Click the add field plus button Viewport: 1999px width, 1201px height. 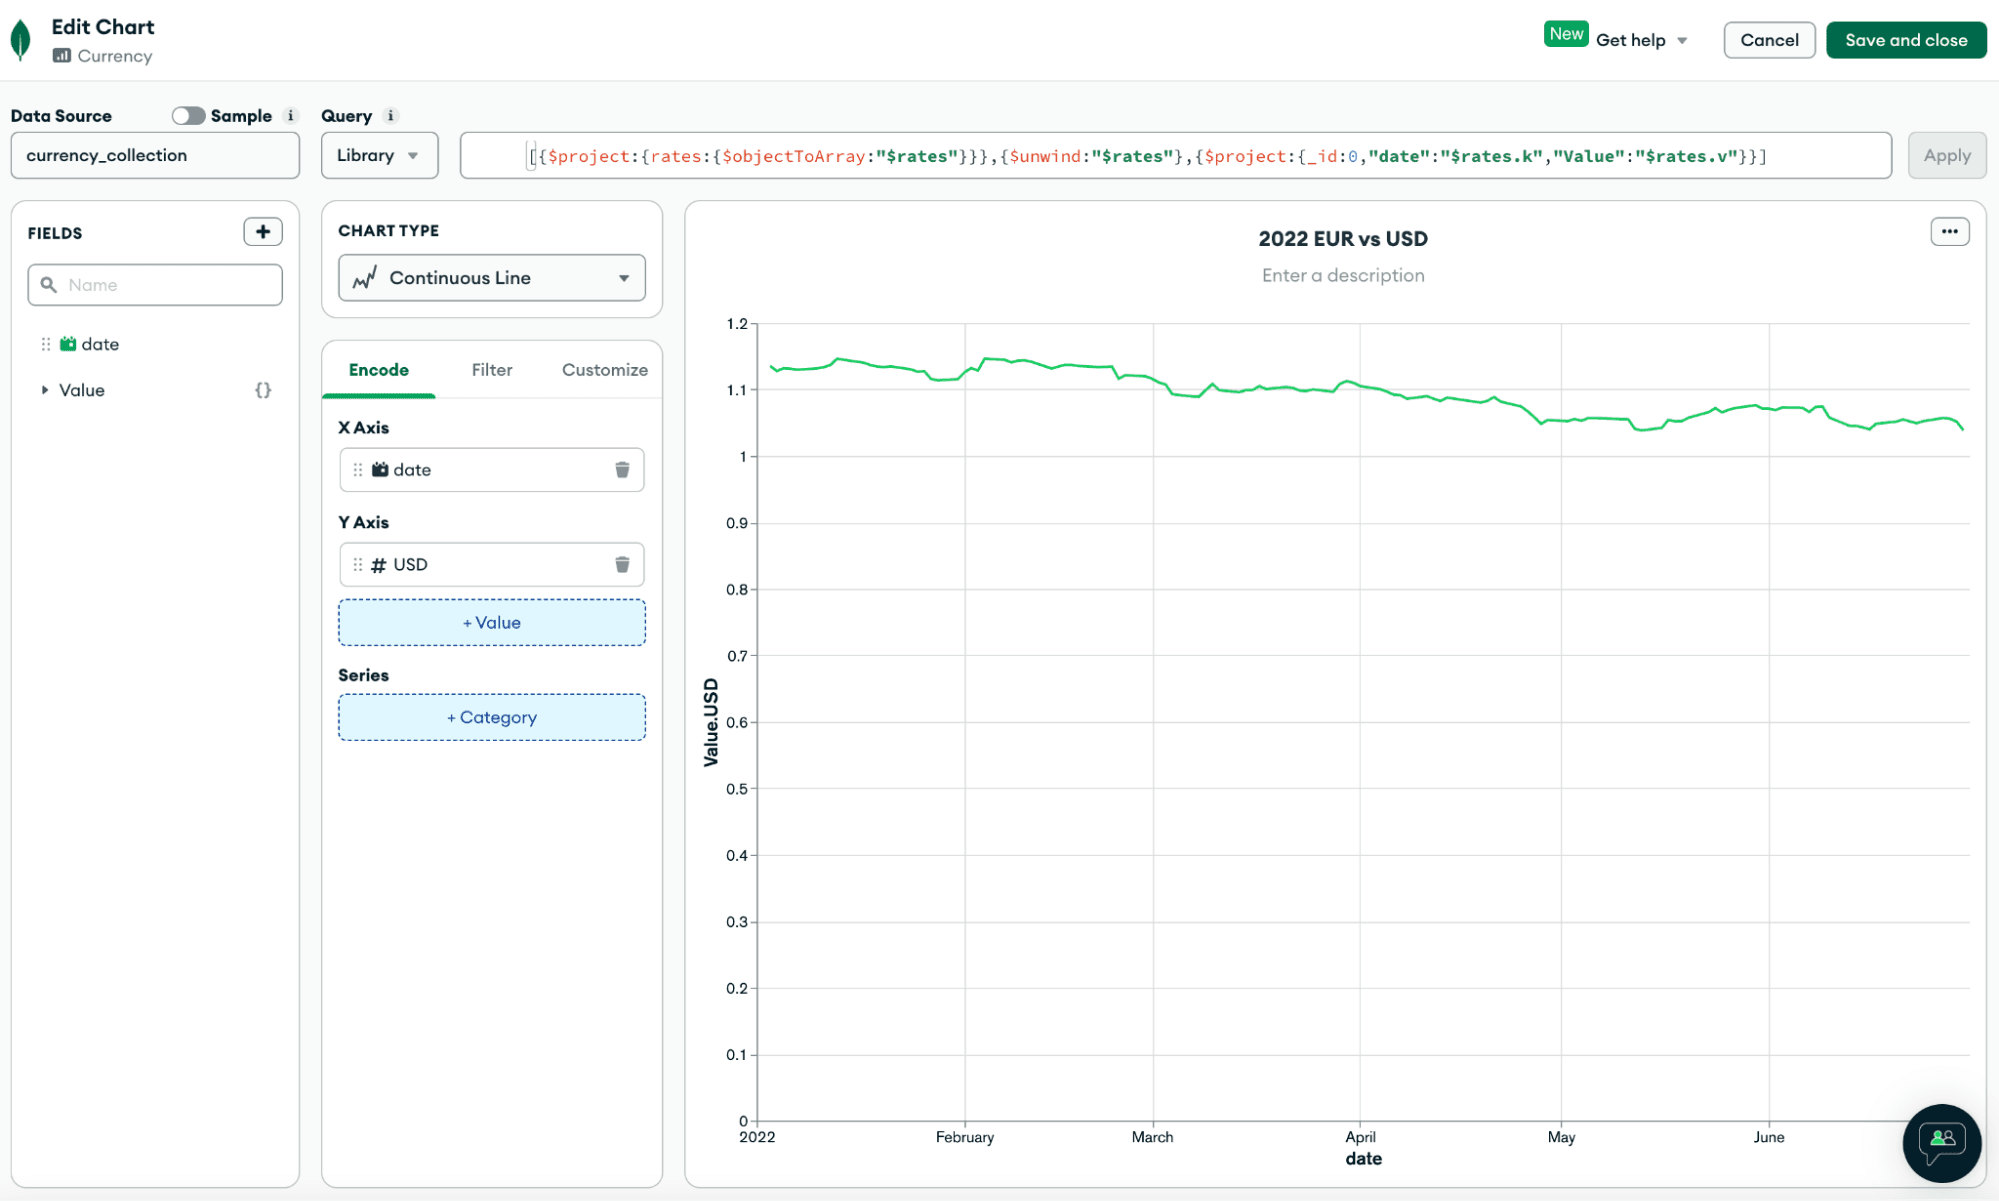(263, 232)
